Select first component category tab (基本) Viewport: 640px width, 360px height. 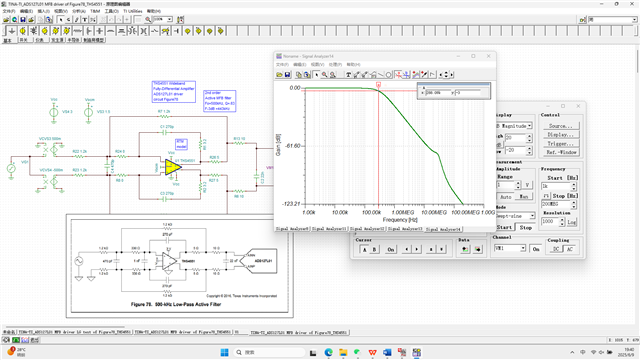(8, 40)
